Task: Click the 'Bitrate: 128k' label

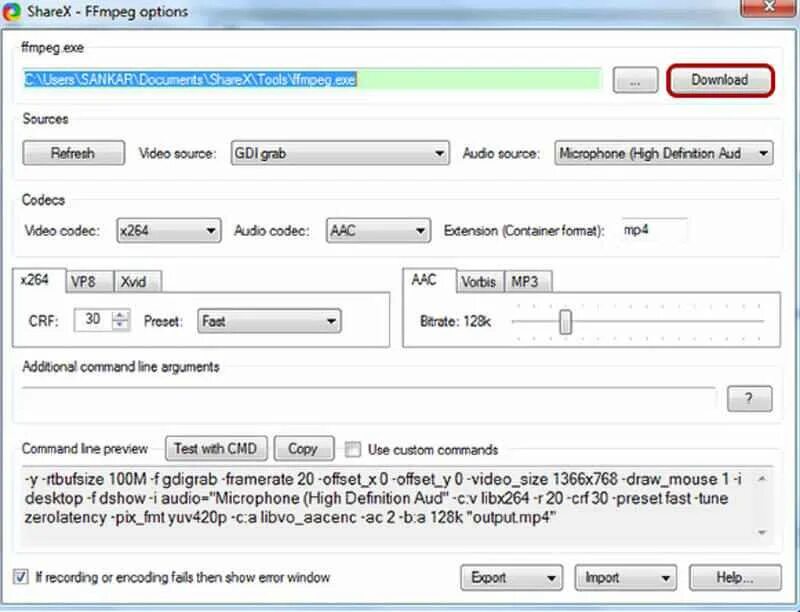Action: click(456, 321)
